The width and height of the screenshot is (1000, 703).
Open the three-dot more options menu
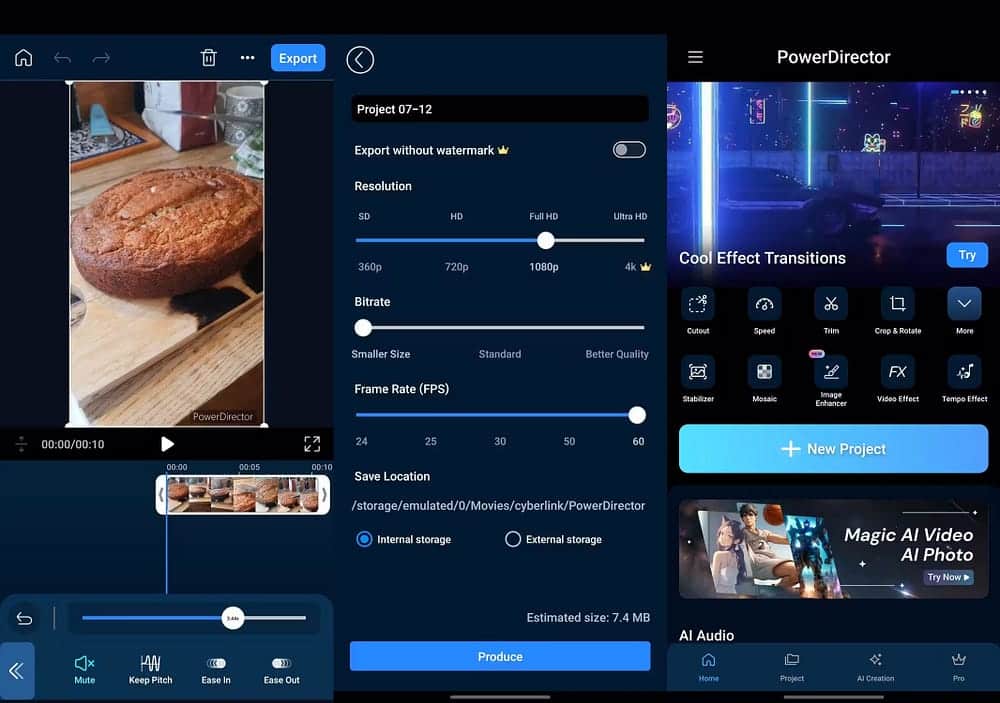247,58
